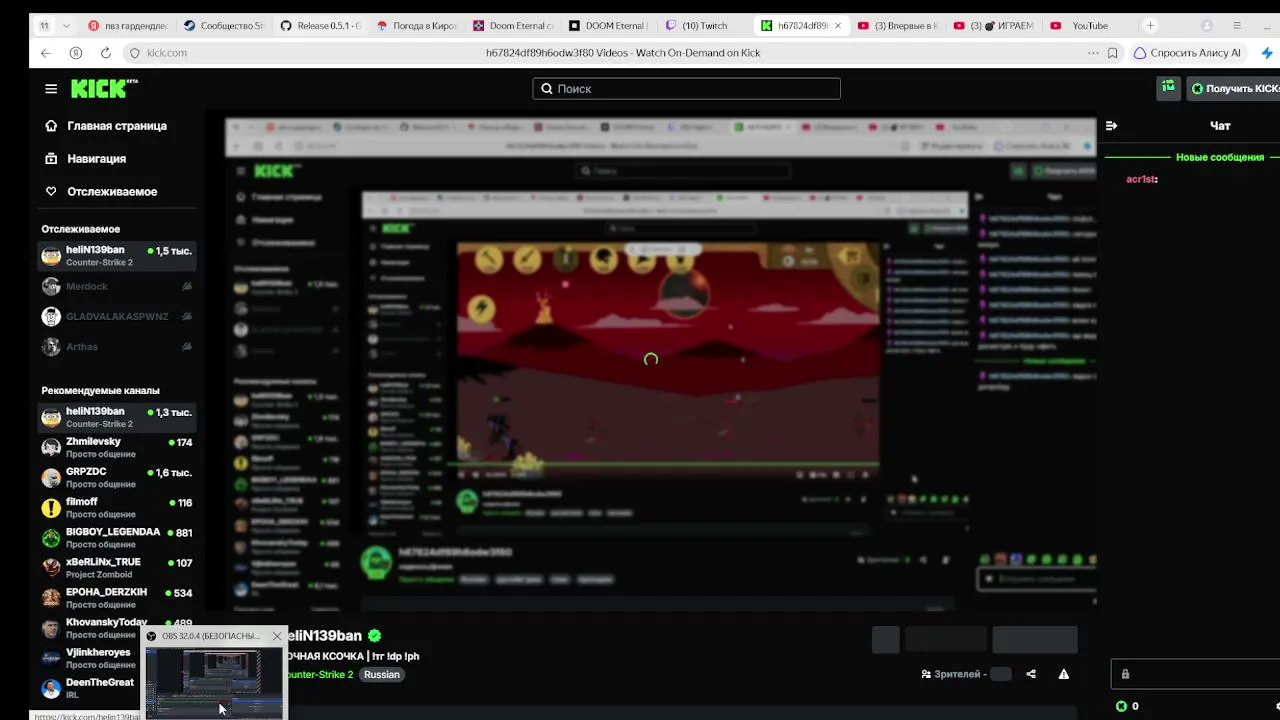Close the active Kick browser tab
The width and height of the screenshot is (1280, 720).
pyautogui.click(x=837, y=26)
